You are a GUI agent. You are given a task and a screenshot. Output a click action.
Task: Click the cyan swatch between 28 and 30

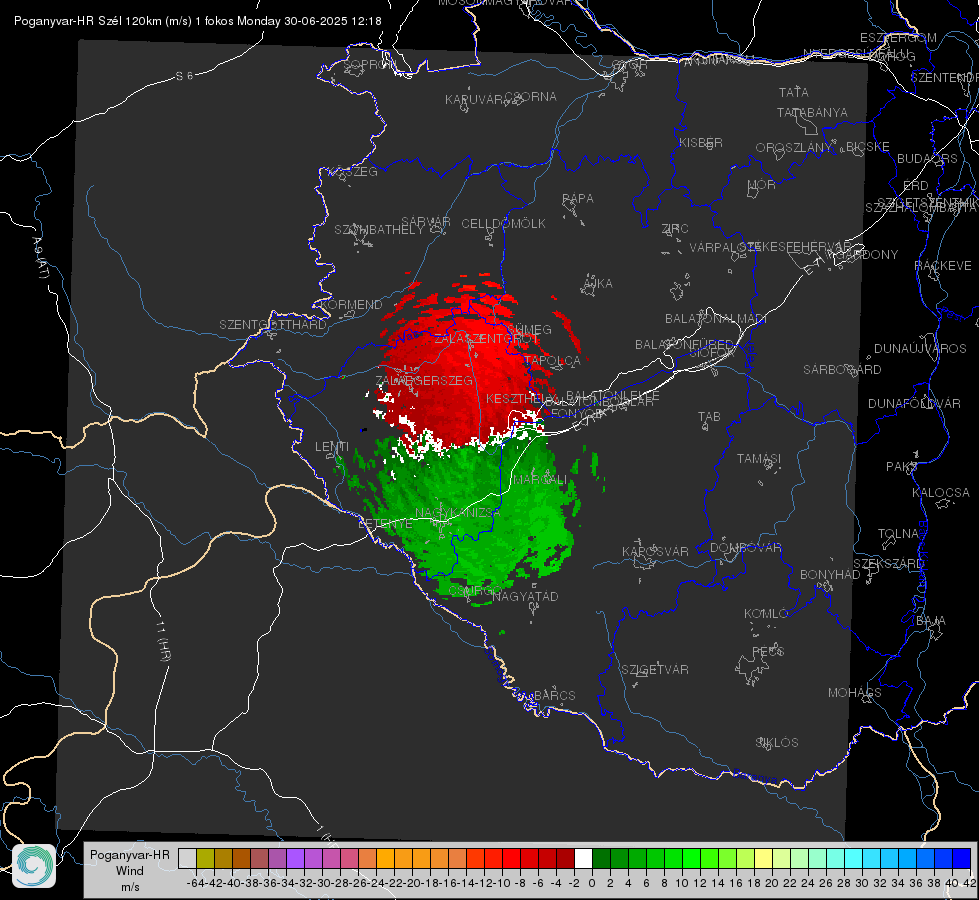point(854,858)
